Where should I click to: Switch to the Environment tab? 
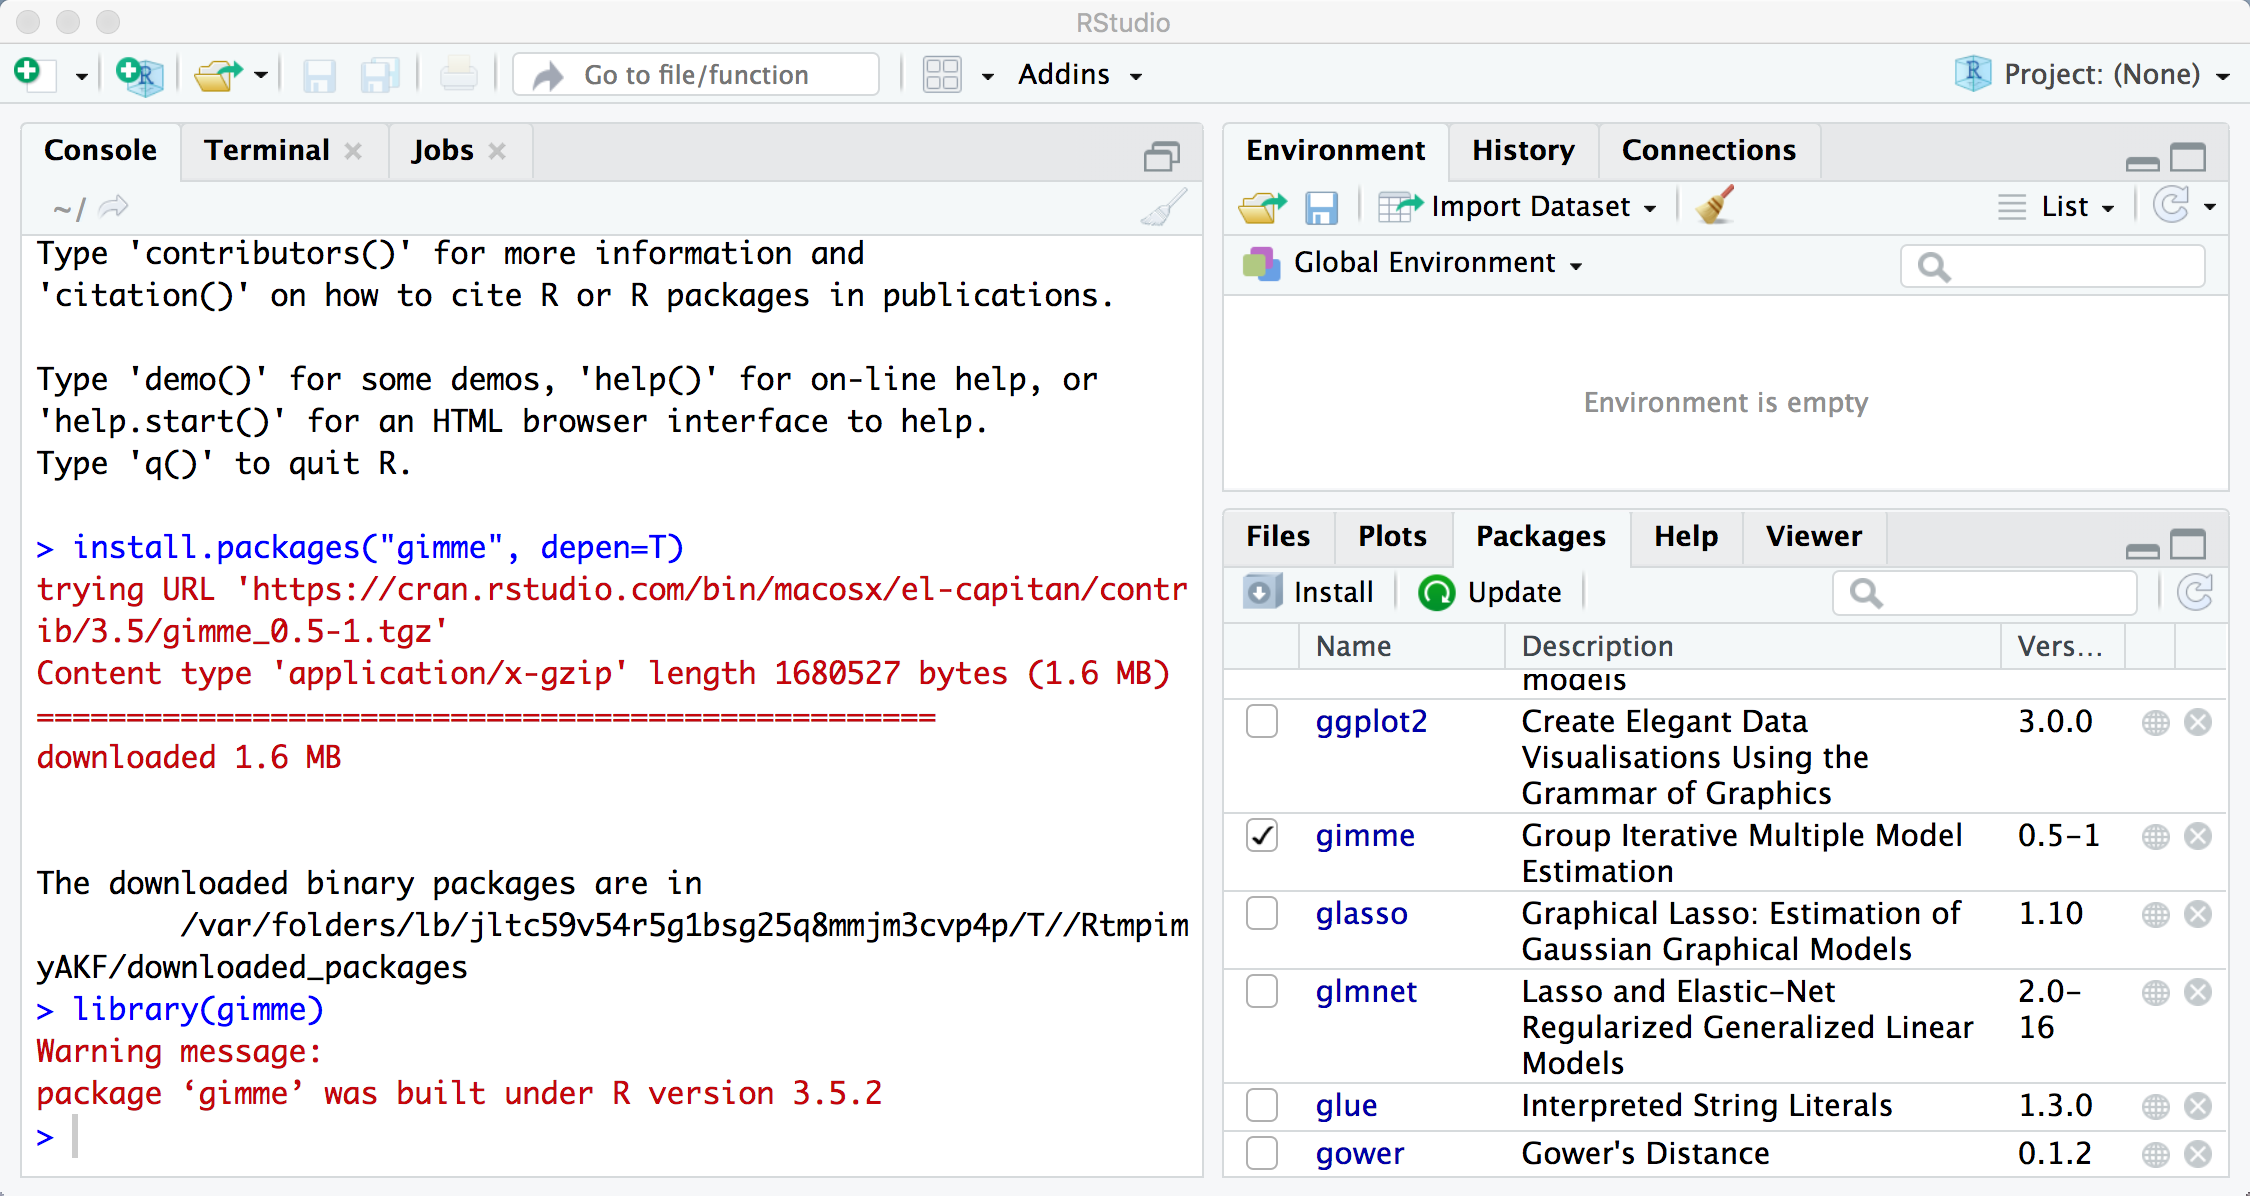[1336, 151]
